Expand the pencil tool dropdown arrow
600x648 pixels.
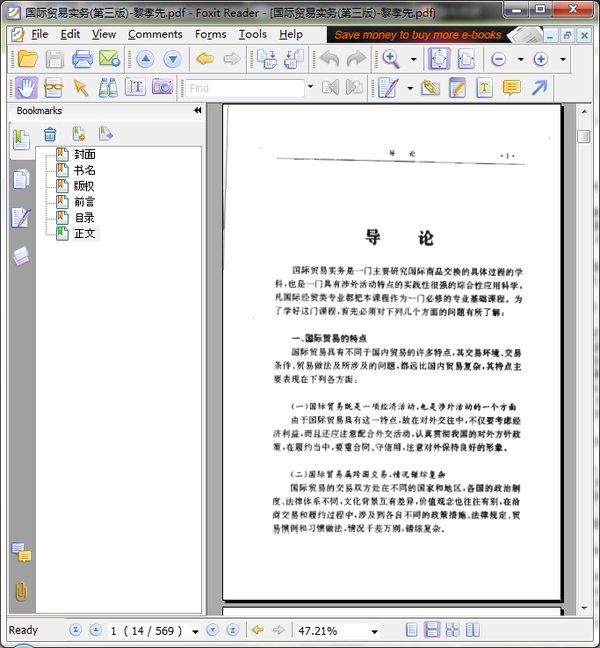(410, 88)
